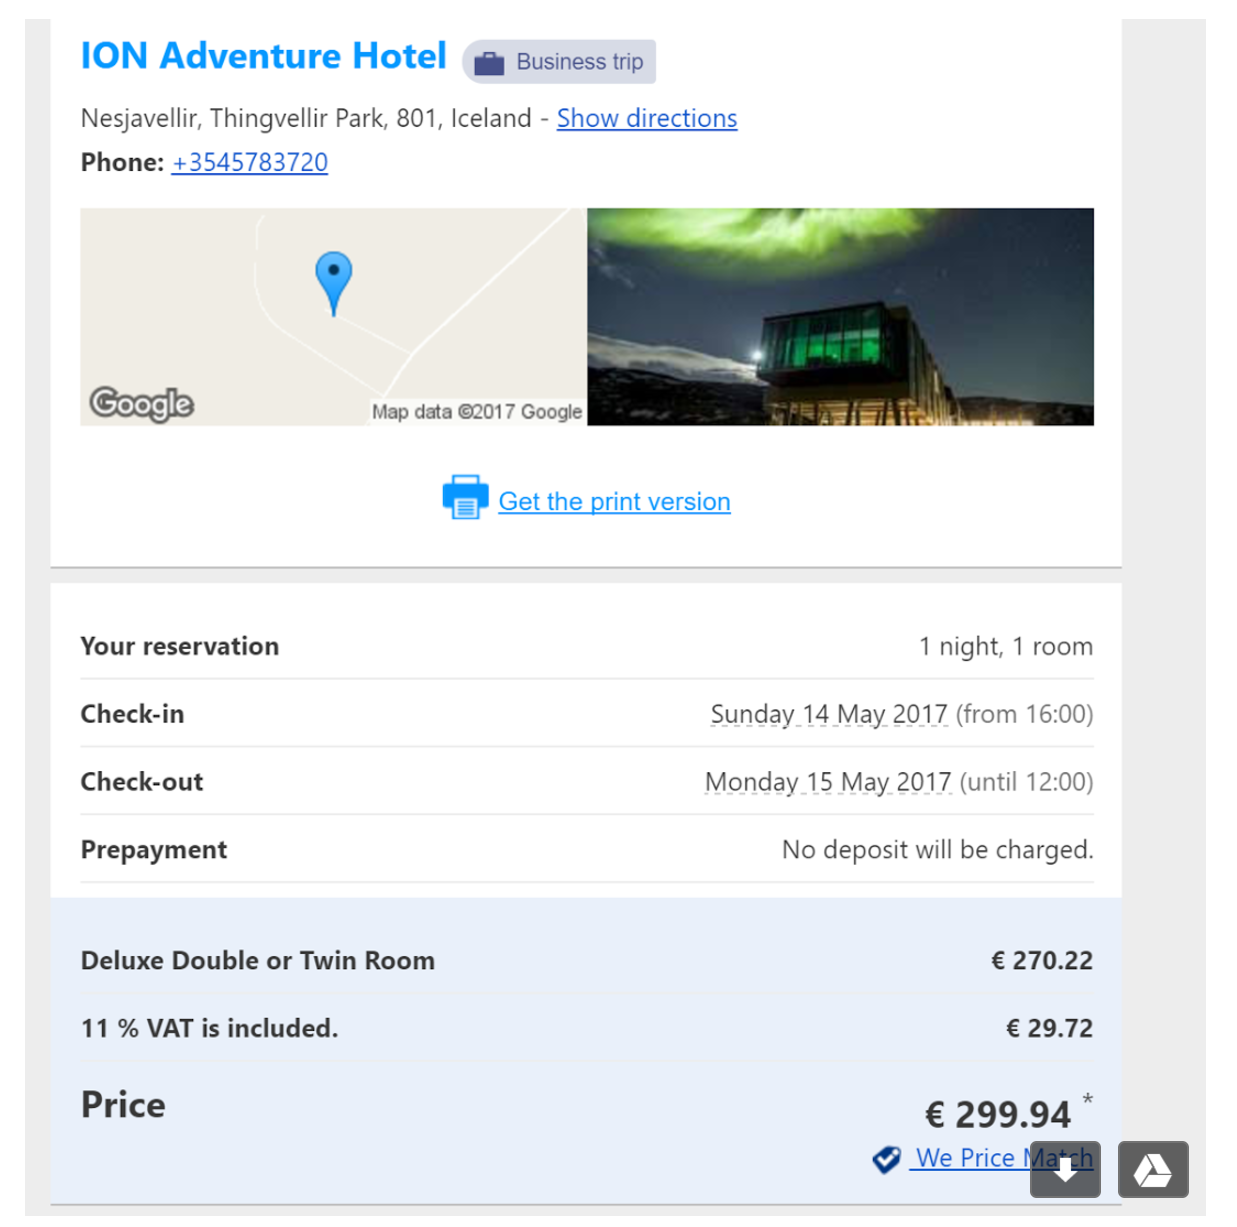This screenshot has width=1237, height=1227.
Task: Click the Google logo on the map
Action: tap(141, 404)
